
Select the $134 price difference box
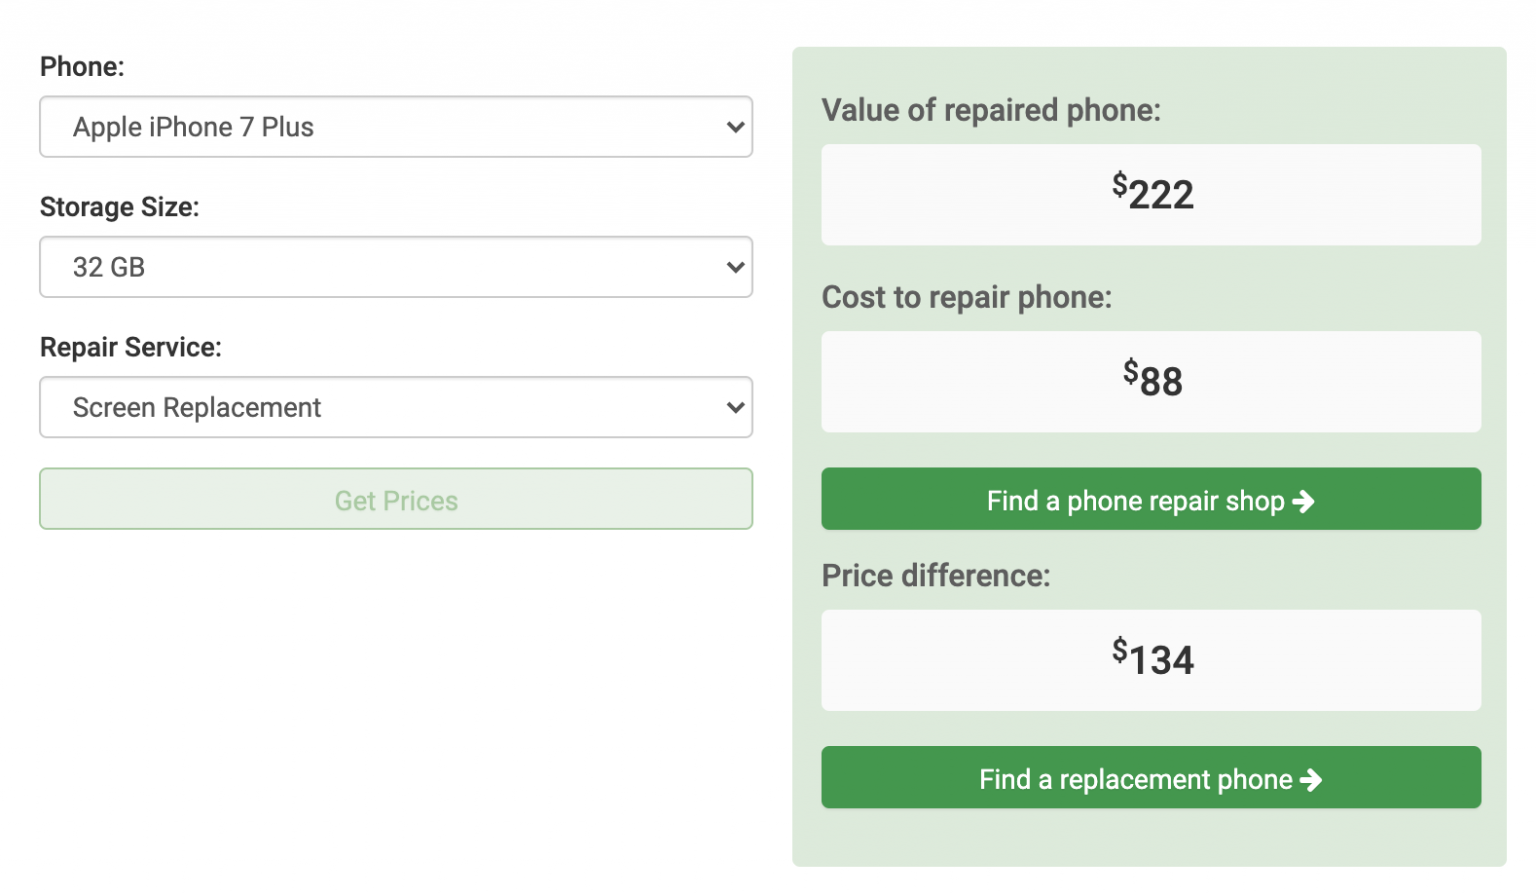click(1151, 661)
